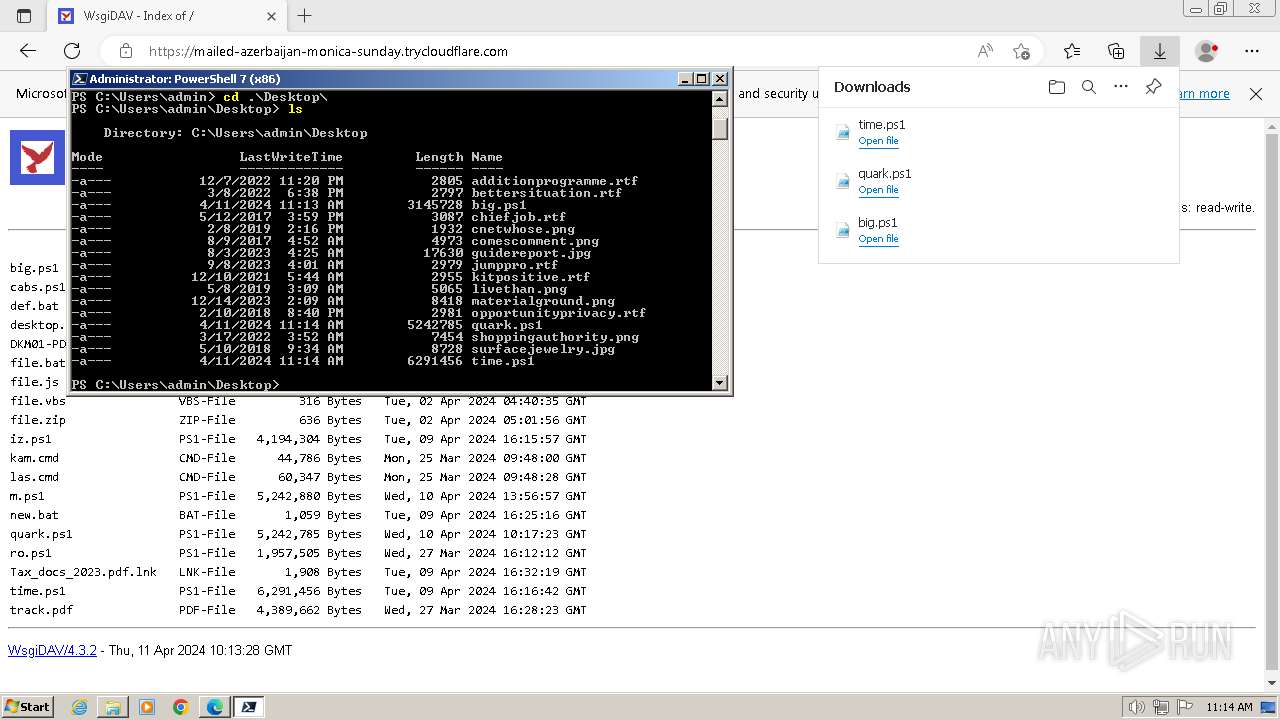Click the taskbar clock 11:14 AM

tap(1228, 707)
